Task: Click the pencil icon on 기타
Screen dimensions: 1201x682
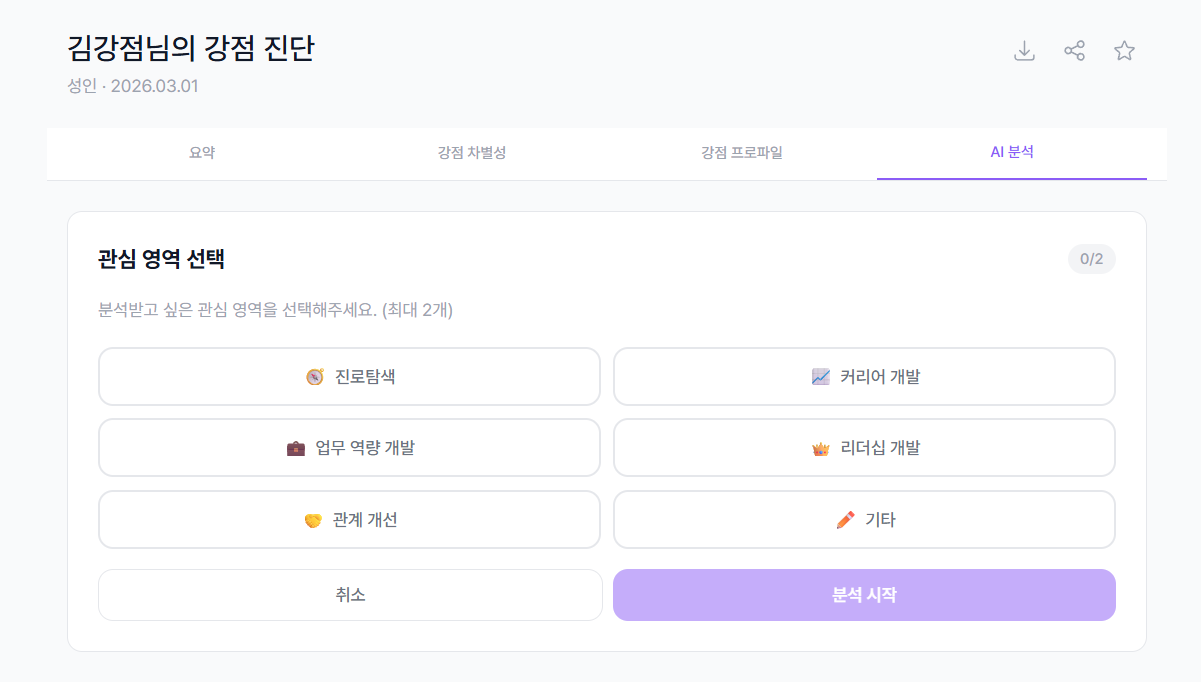Action: click(x=845, y=519)
